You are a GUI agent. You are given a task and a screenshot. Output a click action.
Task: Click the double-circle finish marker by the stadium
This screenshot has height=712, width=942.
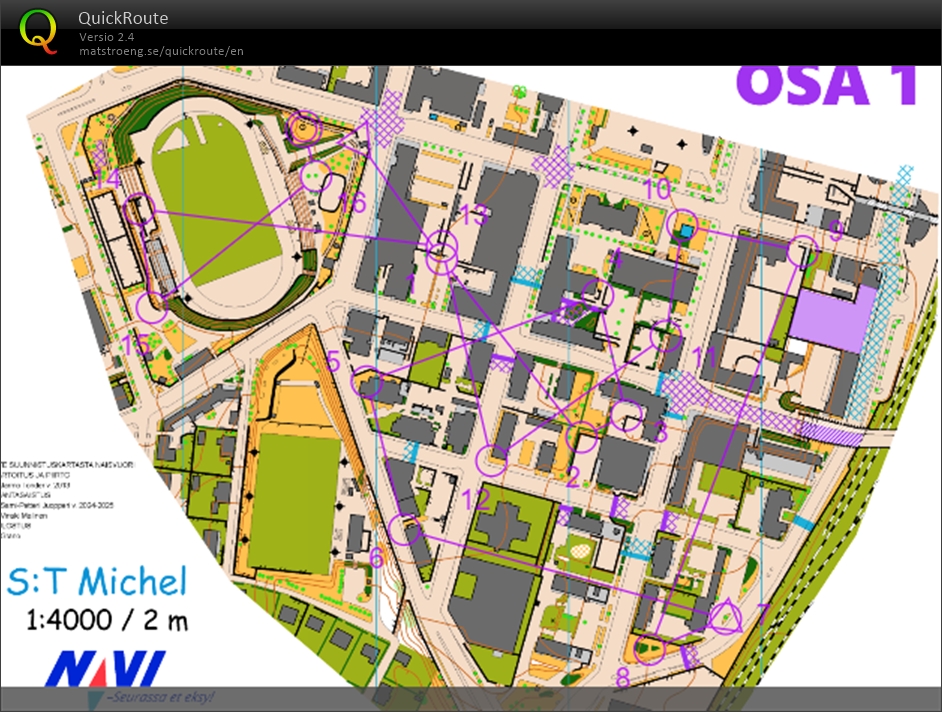pyautogui.click(x=302, y=128)
